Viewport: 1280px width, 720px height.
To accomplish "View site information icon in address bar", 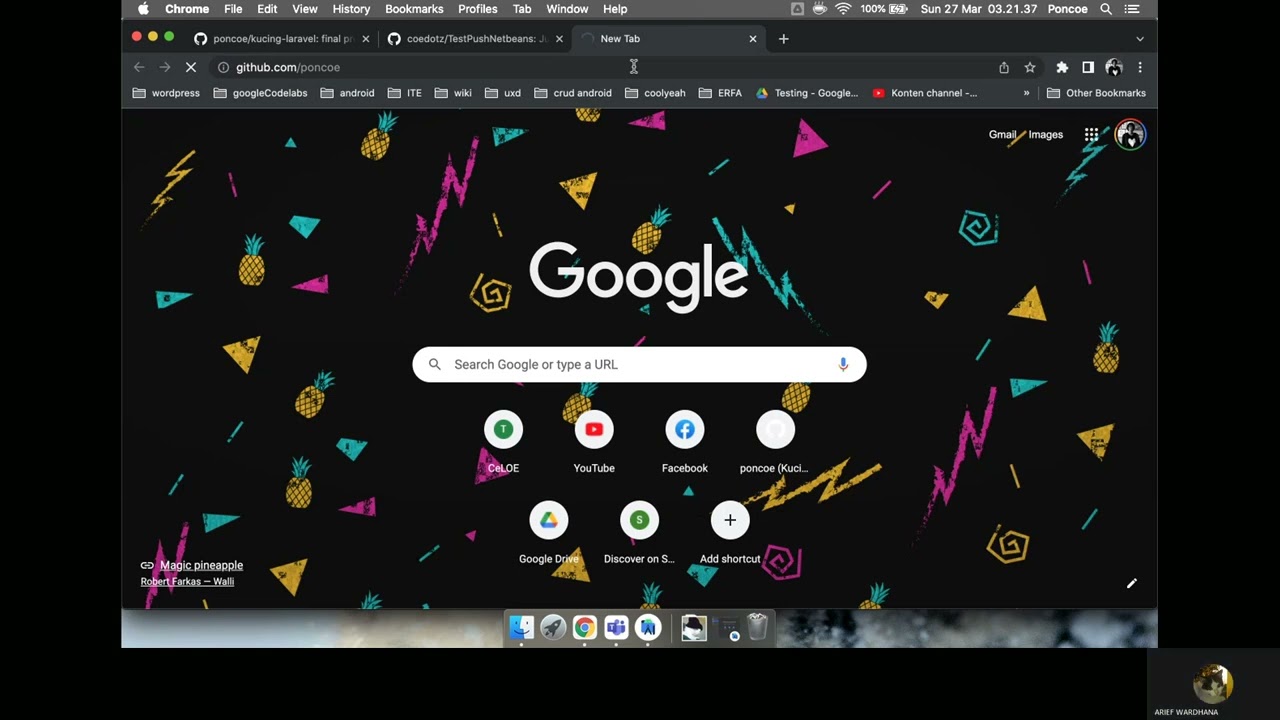I will click(223, 67).
